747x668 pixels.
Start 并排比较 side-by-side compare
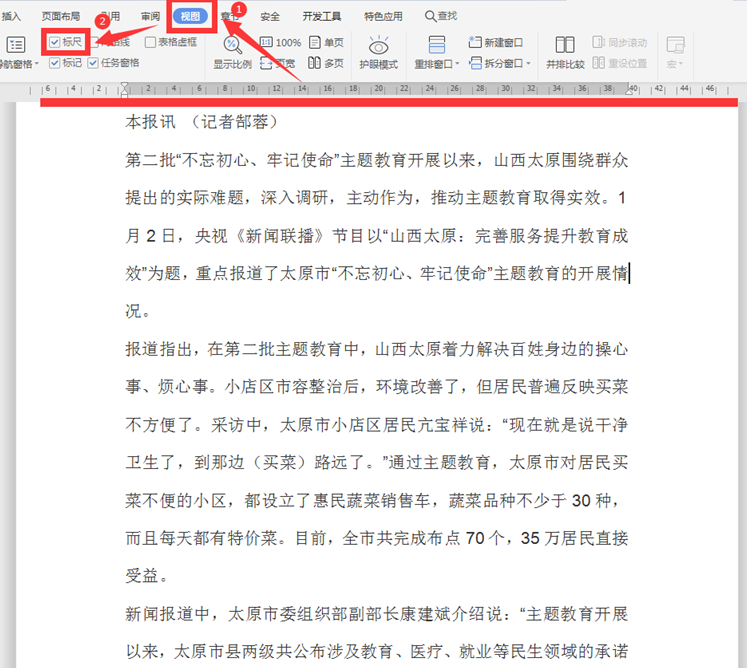point(565,52)
